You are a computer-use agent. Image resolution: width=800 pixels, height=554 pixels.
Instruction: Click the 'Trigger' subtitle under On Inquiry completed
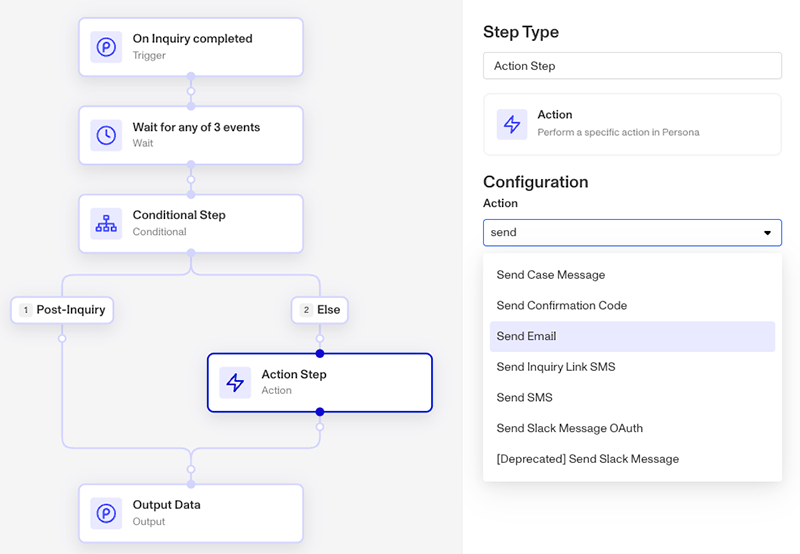tap(149, 55)
